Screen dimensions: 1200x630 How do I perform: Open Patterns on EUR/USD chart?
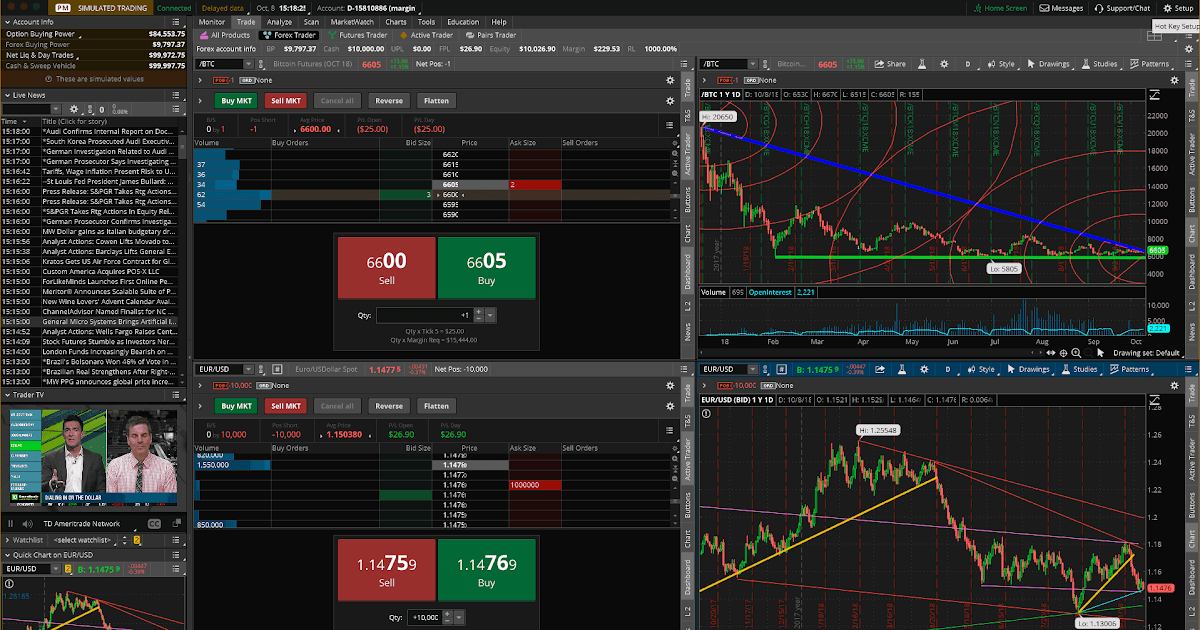pyautogui.click(x=1128, y=369)
